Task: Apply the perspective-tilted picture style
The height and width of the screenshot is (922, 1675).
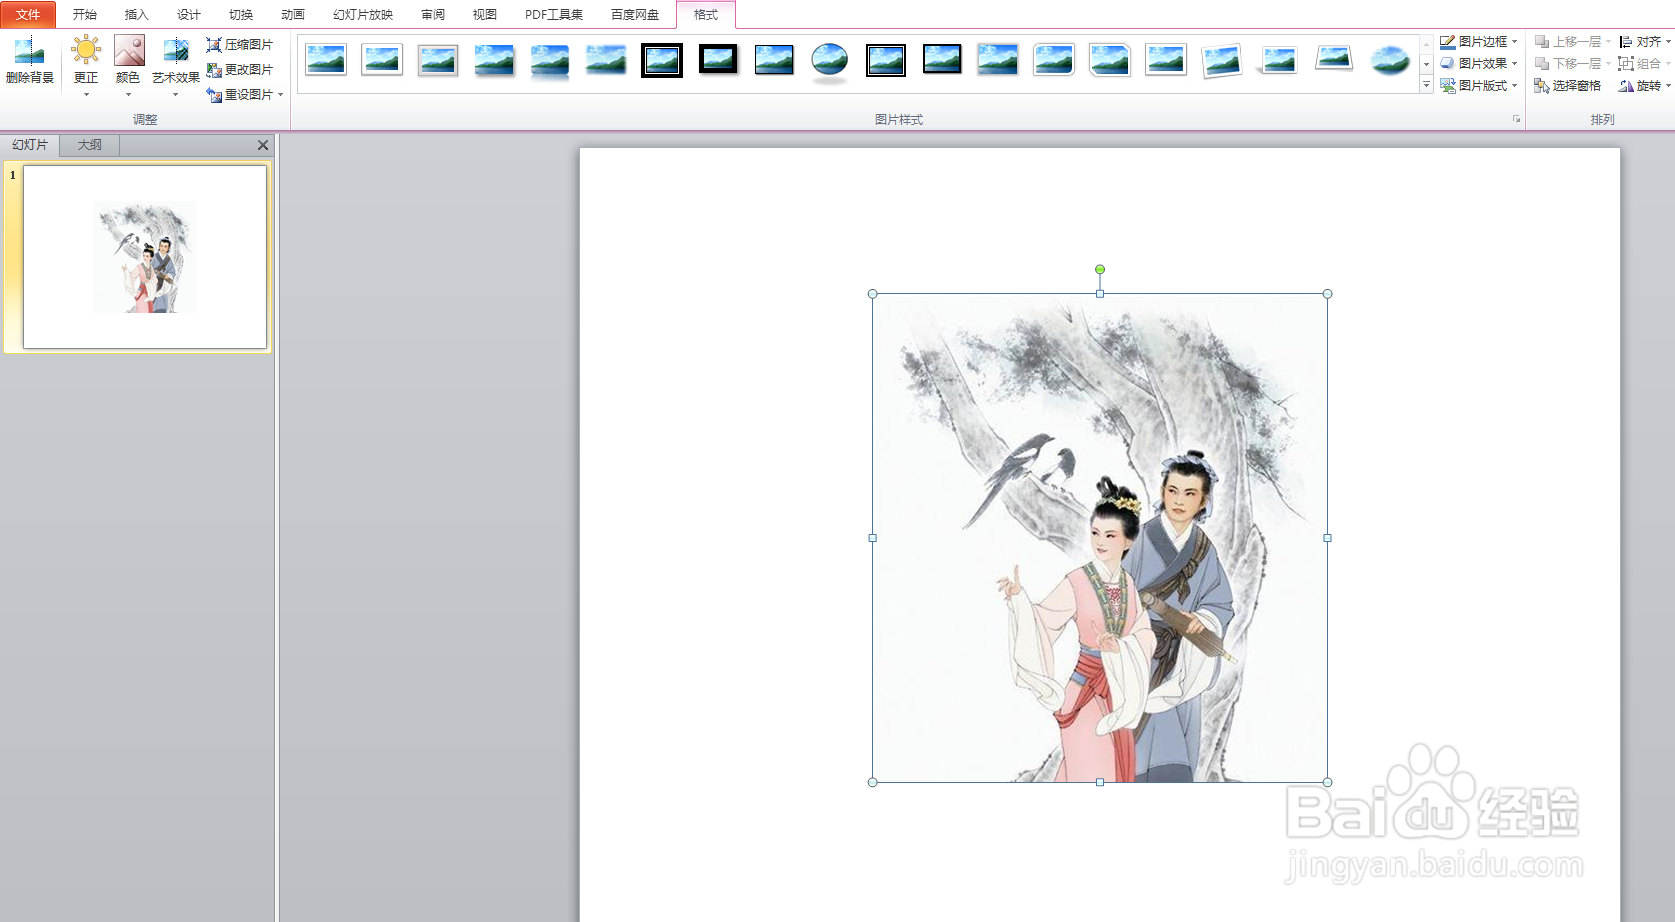Action: tap(1334, 58)
